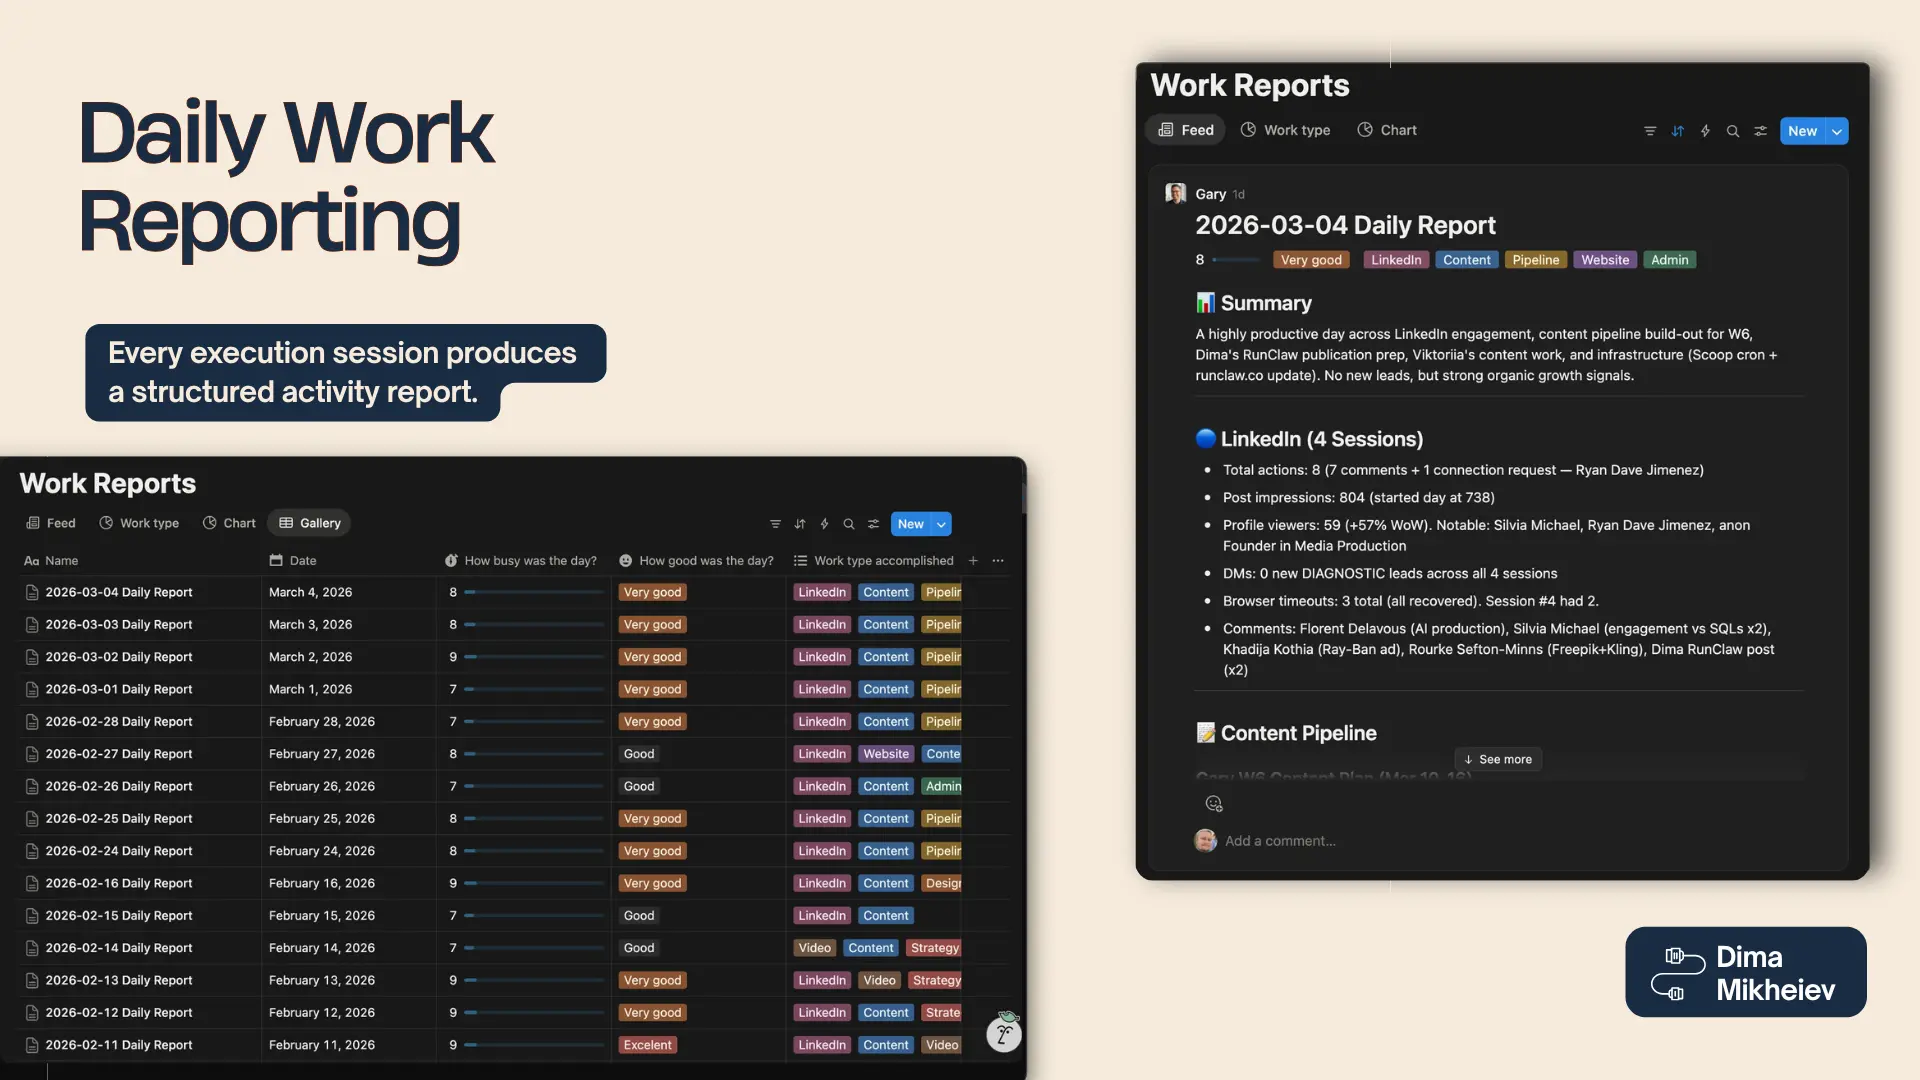Screen dimensions: 1920x1080
Task: Open 2026-03-04 Daily Report title in feed
Action: click(x=1345, y=225)
